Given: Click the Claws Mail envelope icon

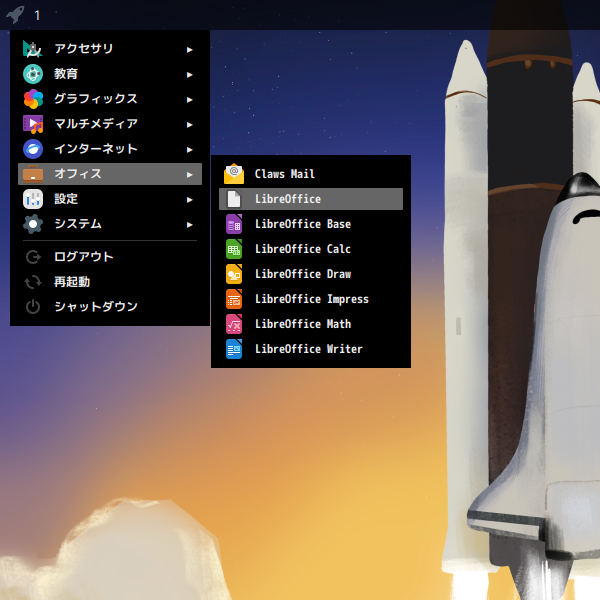Looking at the screenshot, I should (234, 174).
